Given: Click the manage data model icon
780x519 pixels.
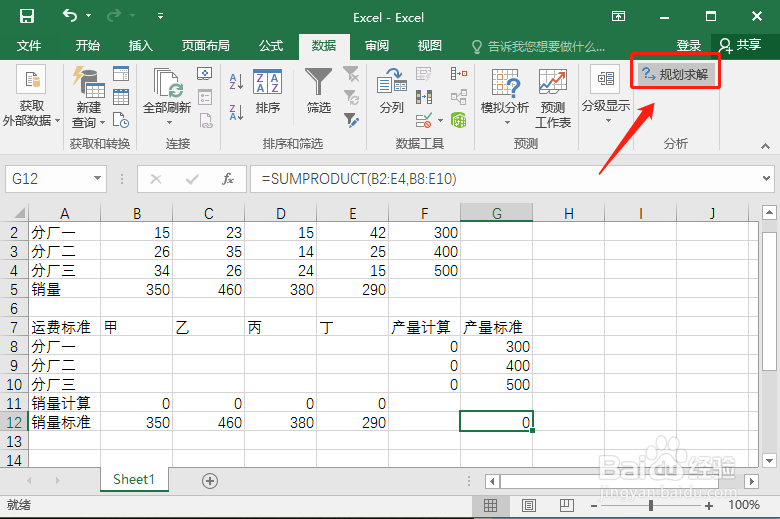Looking at the screenshot, I should pyautogui.click(x=459, y=120).
